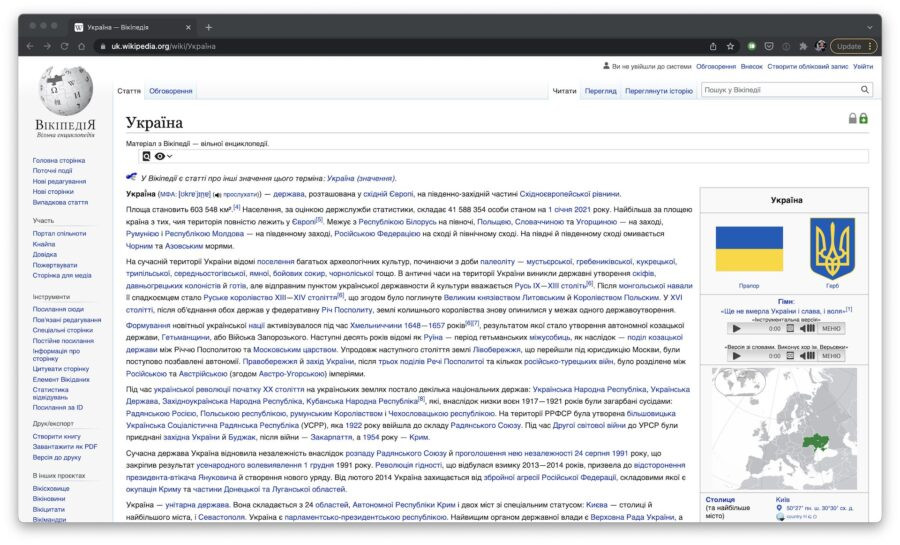Image resolution: width=900 pixels, height=545 pixels.
Task: Open the puzzle-piece extensions menu
Action: click(x=803, y=46)
